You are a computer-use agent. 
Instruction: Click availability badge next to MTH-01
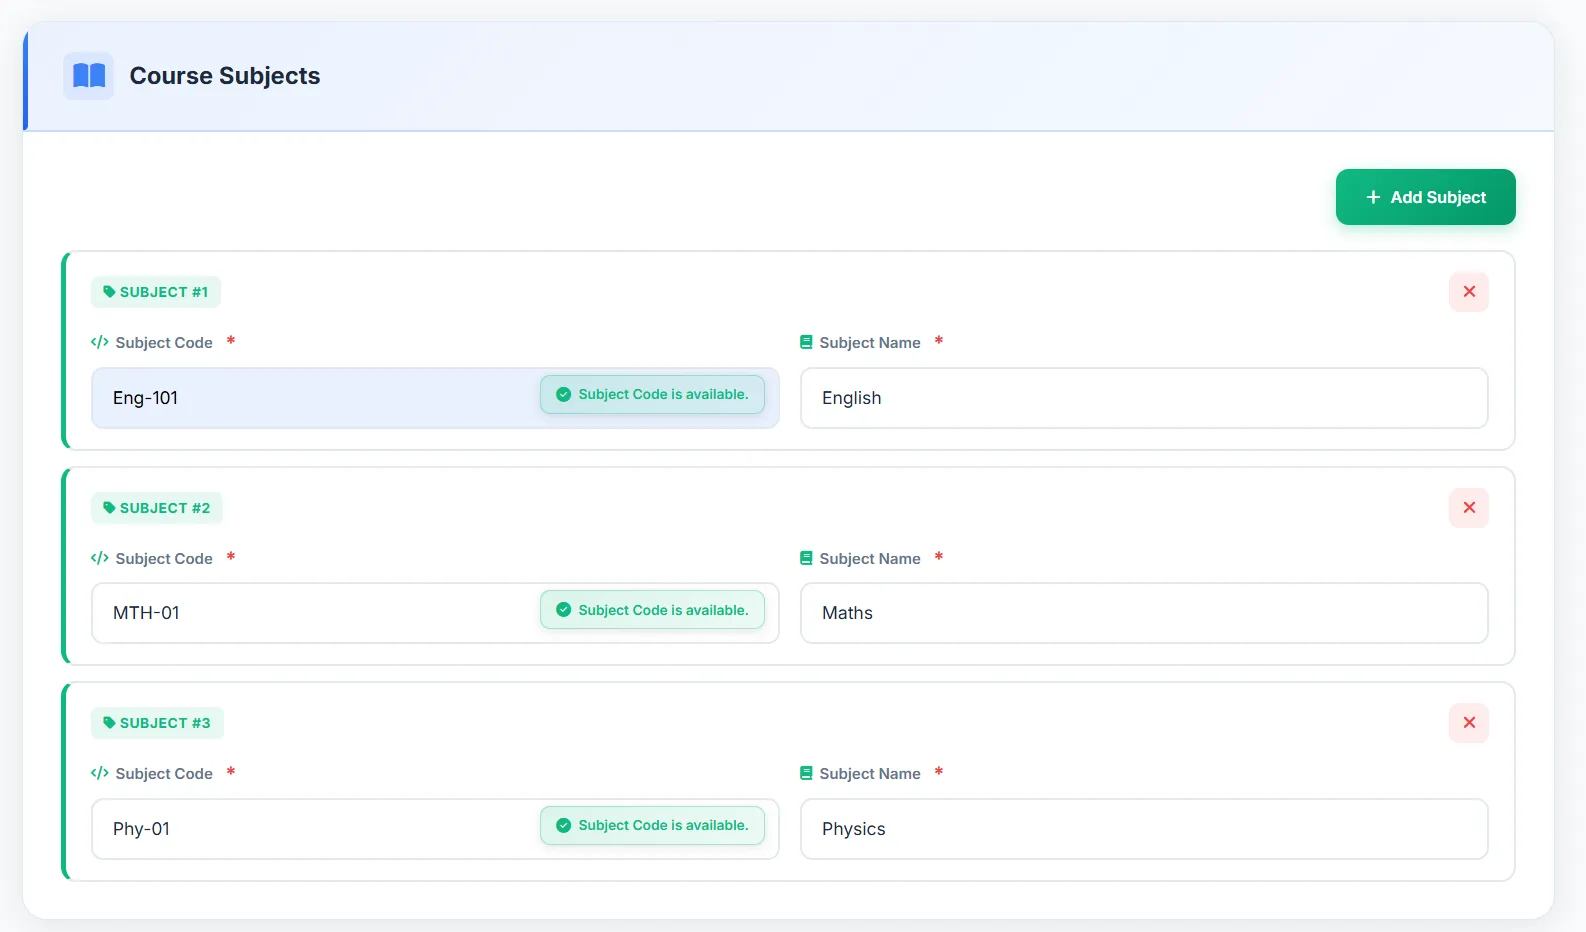[652, 610]
